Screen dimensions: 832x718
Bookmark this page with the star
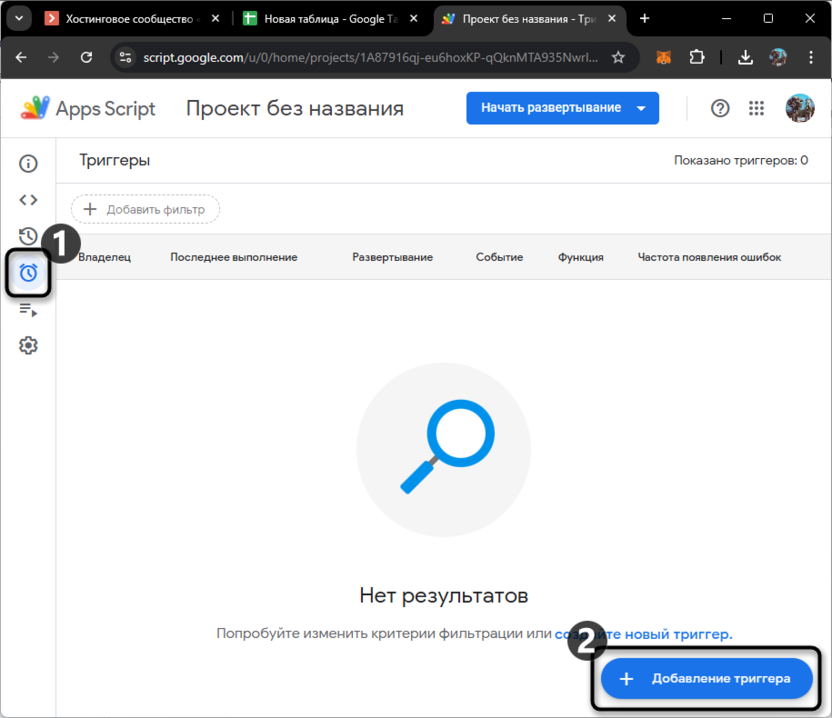click(618, 57)
